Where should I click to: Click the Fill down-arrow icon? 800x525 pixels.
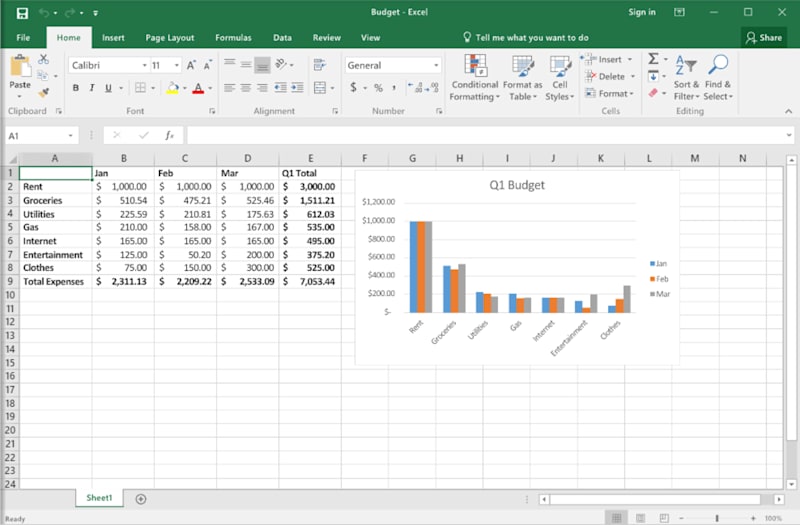click(x=653, y=77)
